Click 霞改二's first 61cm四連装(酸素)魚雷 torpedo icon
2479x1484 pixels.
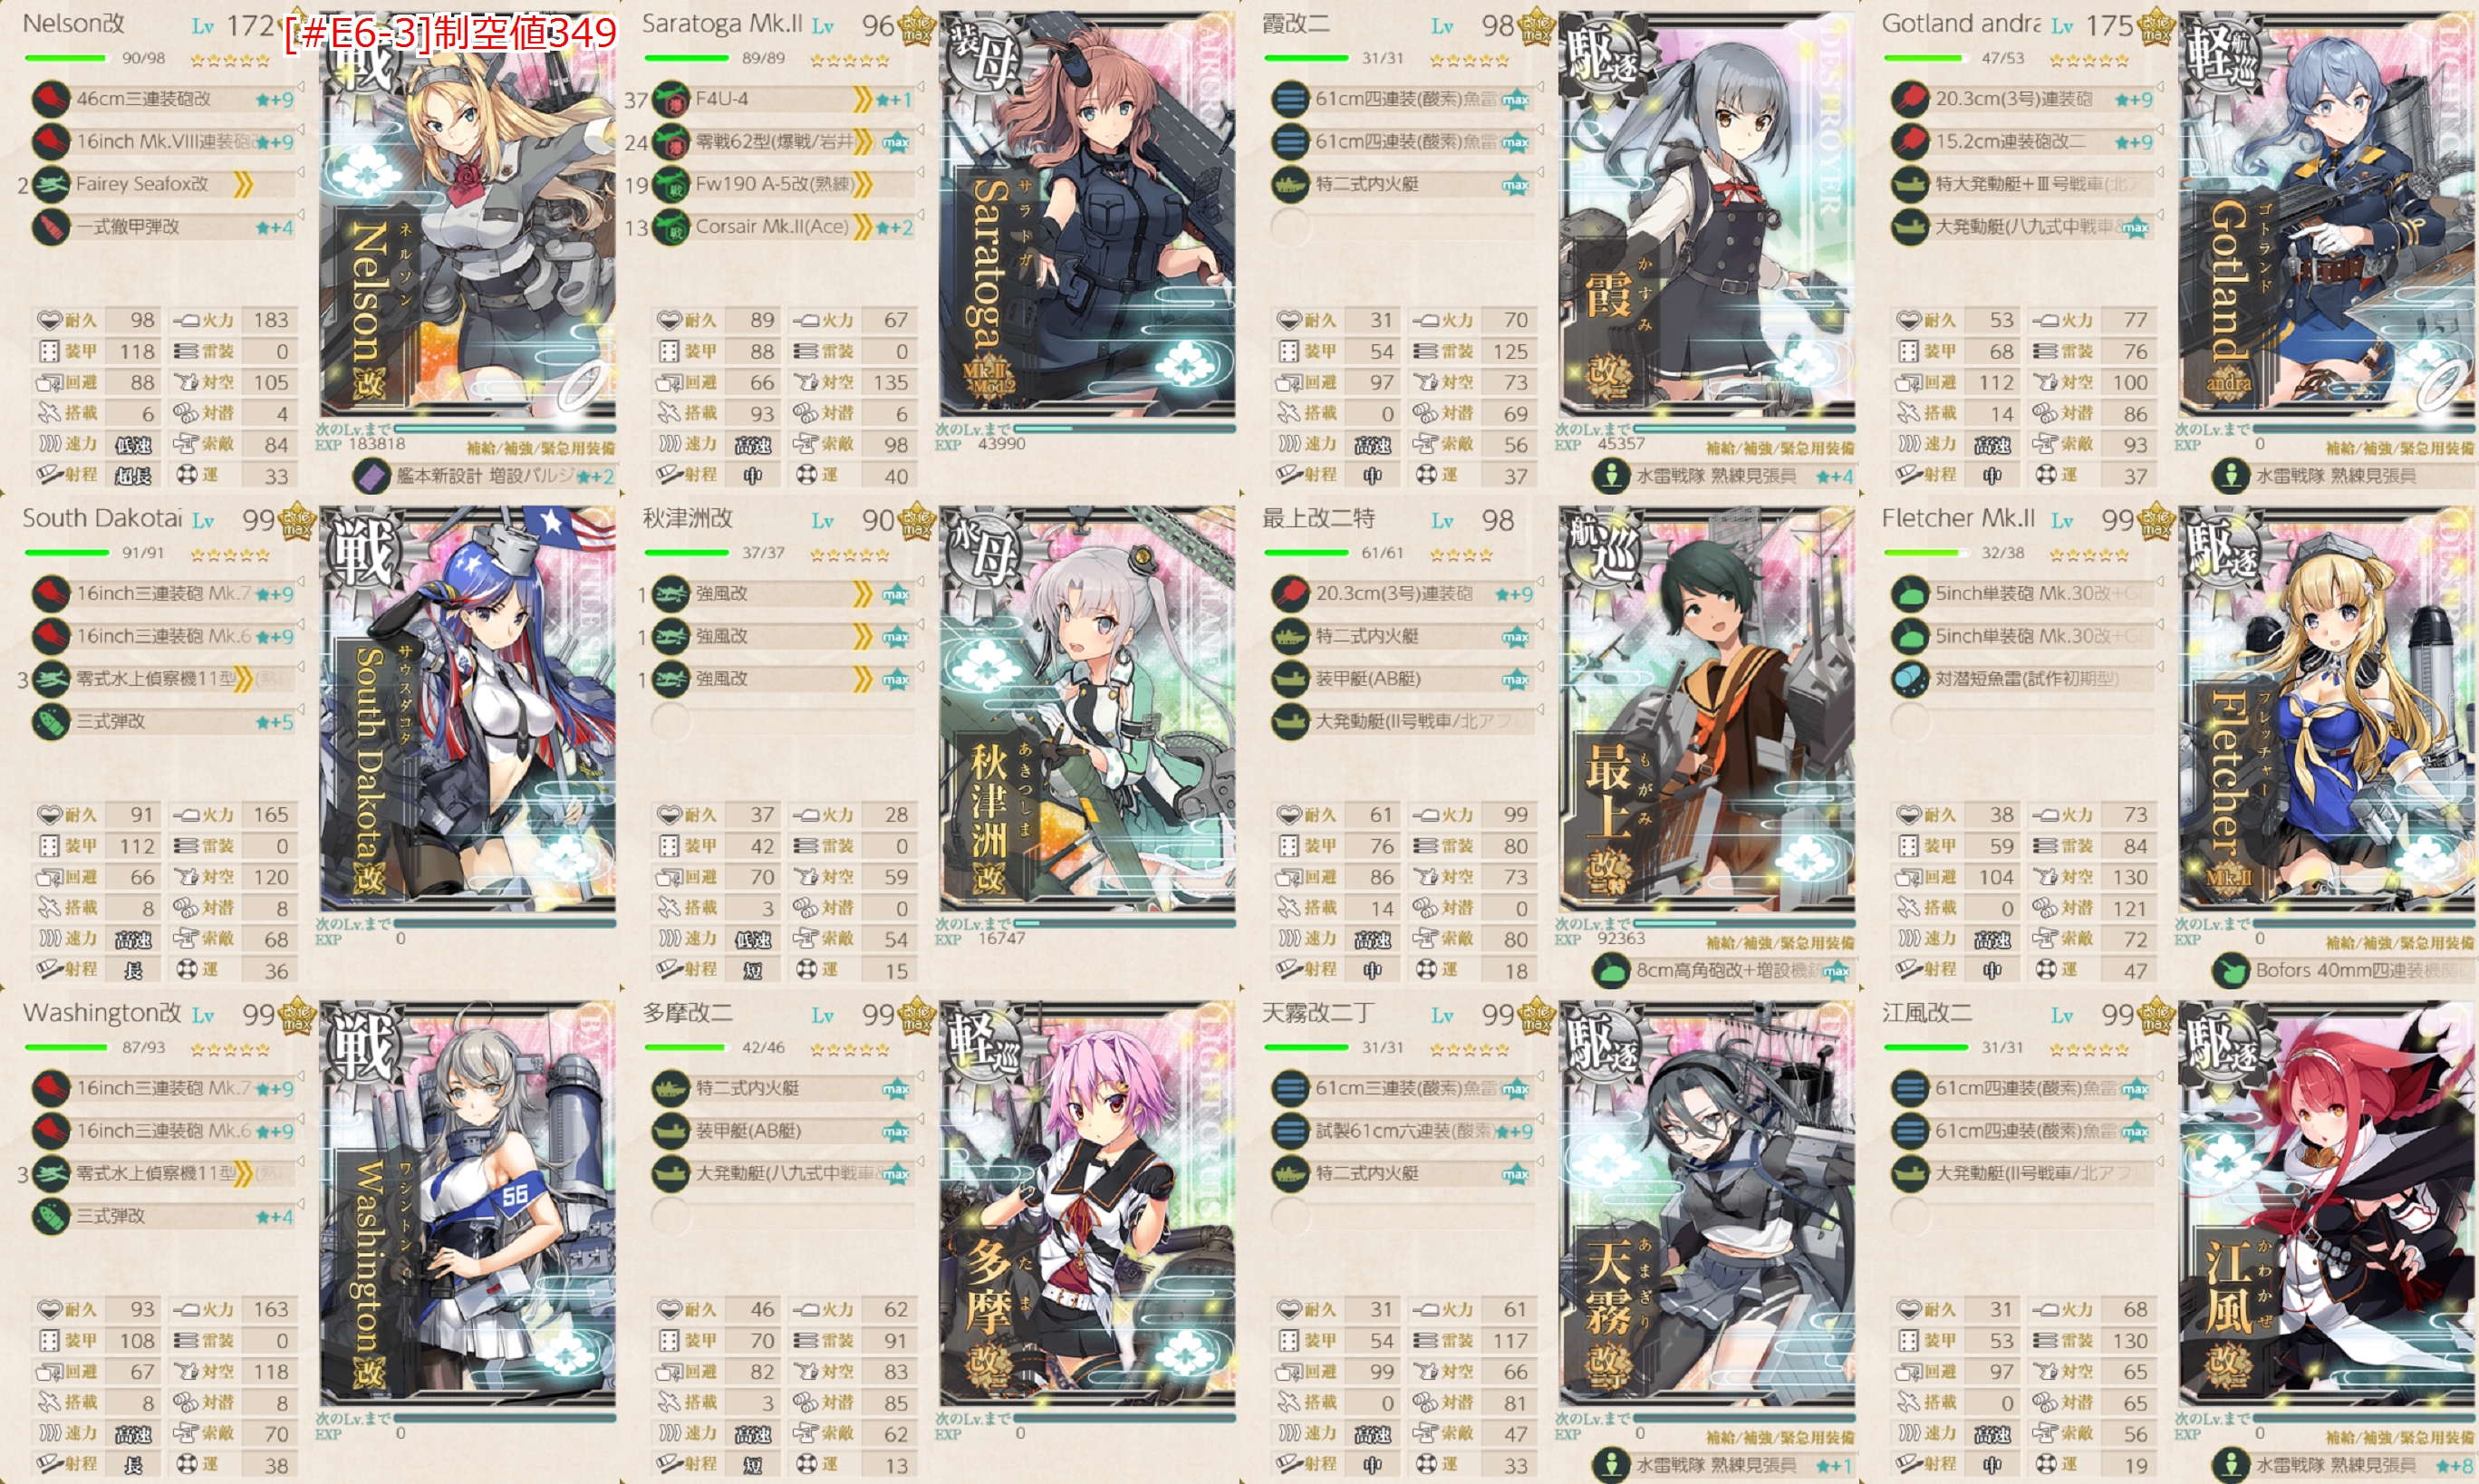tap(1290, 99)
